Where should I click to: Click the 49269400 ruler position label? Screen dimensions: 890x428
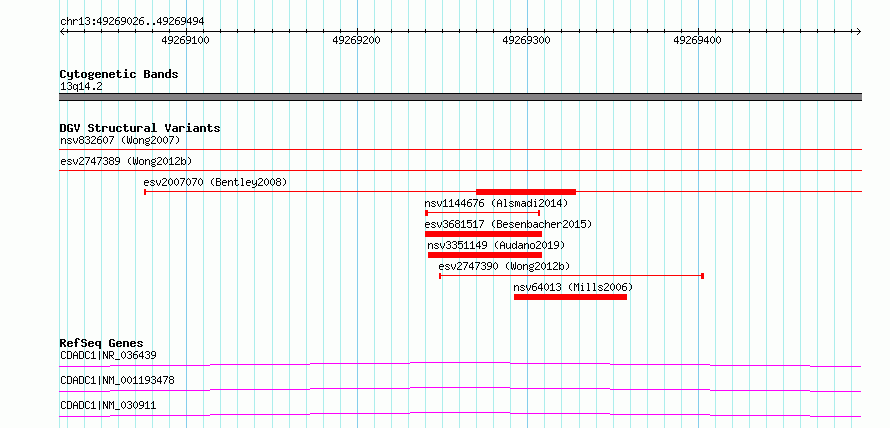tap(698, 40)
